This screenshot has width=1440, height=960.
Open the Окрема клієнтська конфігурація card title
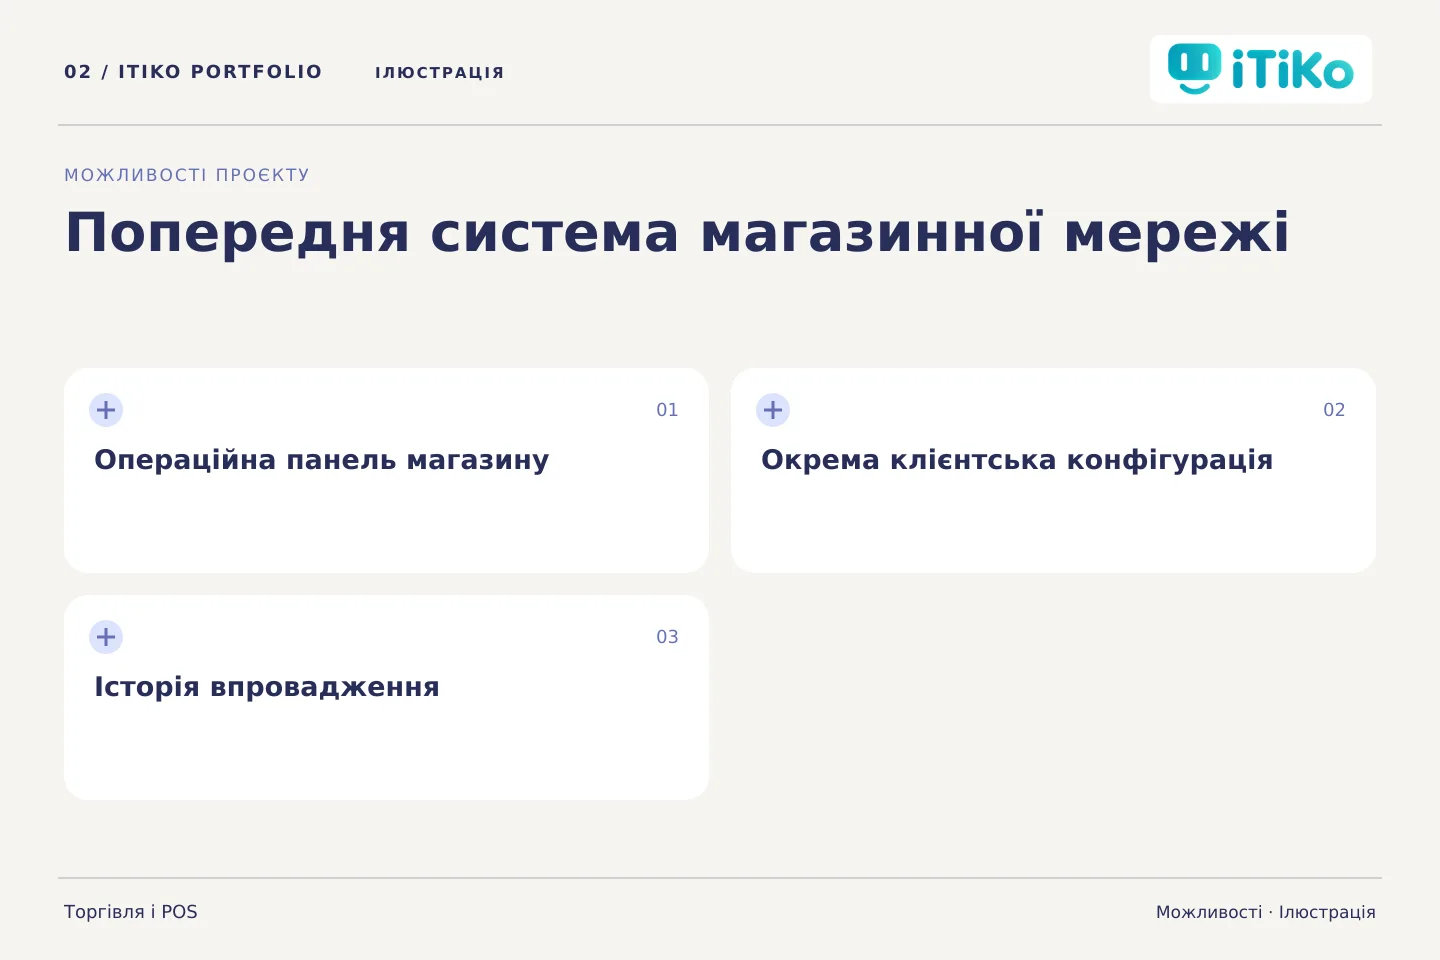point(1017,460)
